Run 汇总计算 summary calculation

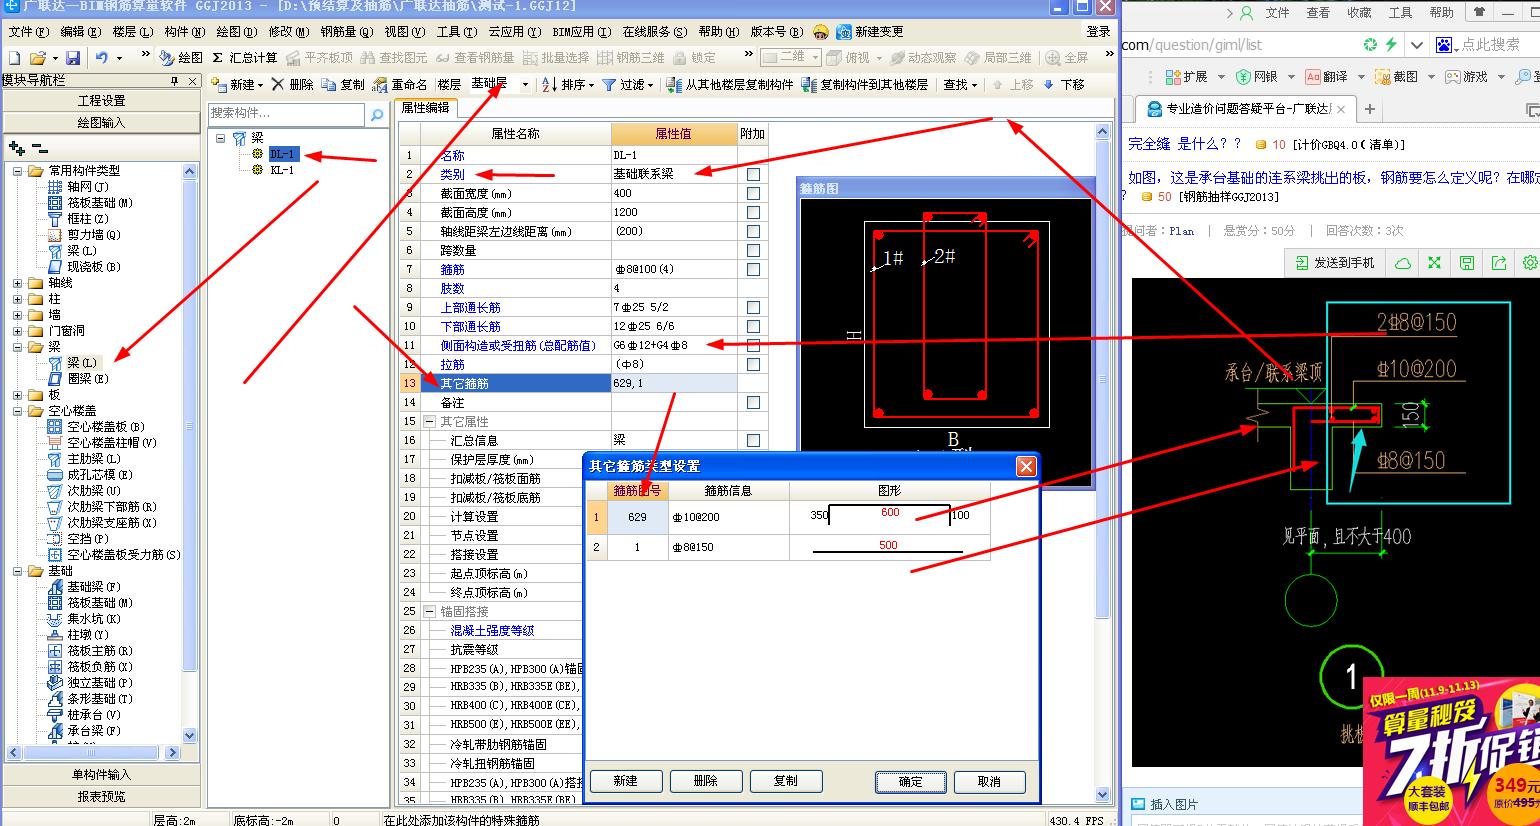245,58
